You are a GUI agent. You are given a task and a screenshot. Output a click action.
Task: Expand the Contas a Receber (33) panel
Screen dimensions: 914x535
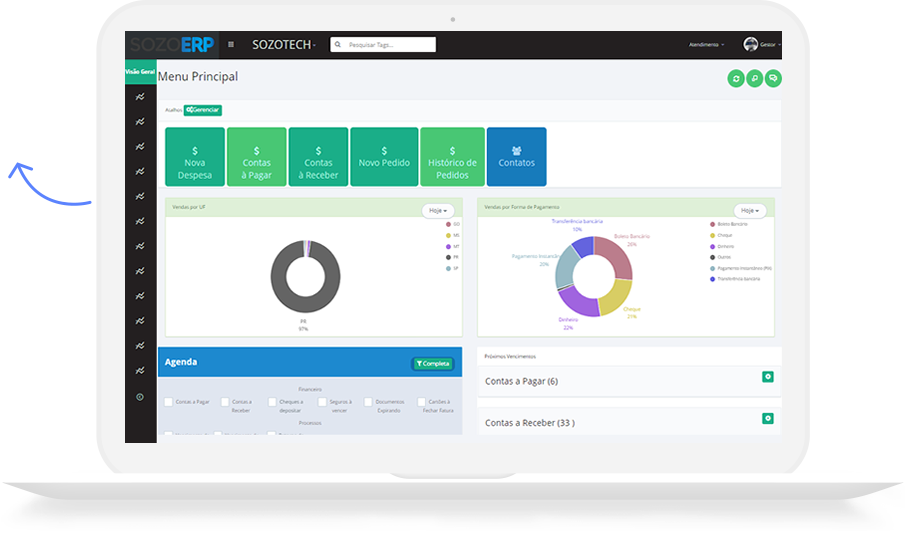pos(767,419)
